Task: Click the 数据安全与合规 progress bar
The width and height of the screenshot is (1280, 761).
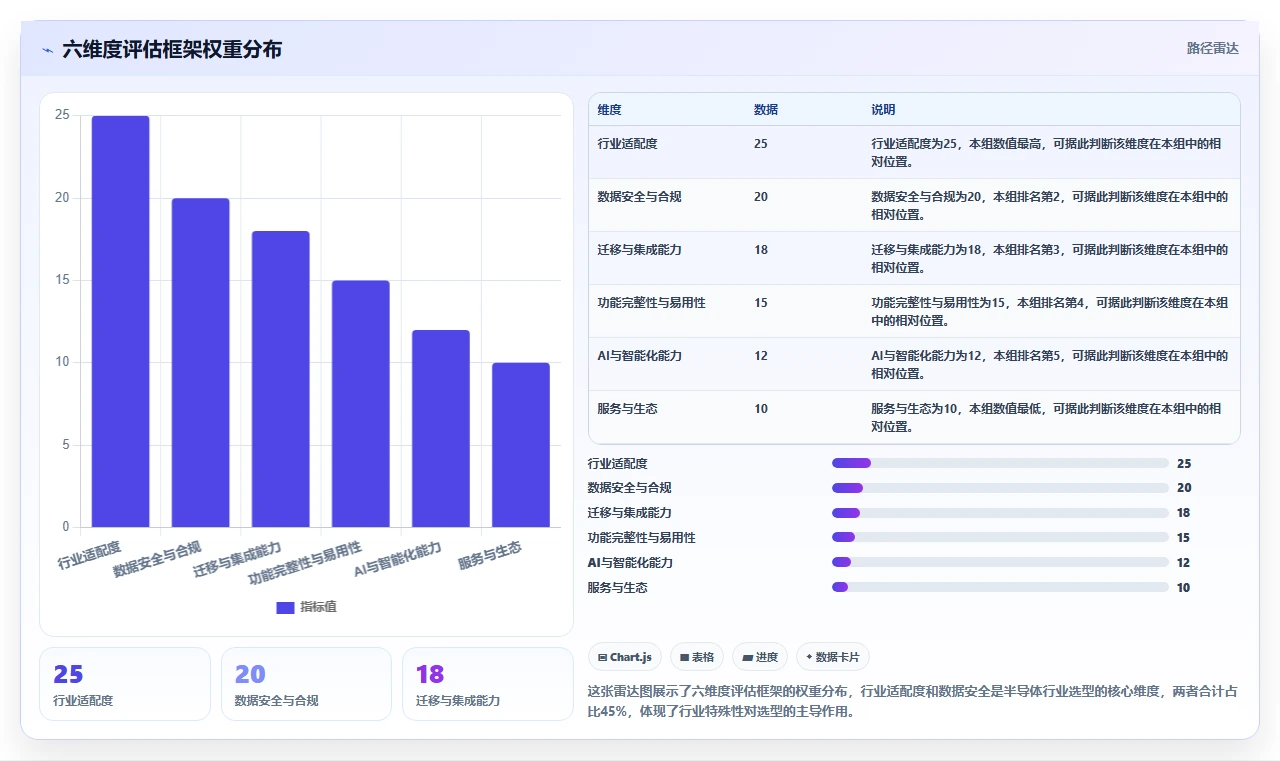Action: (x=1000, y=488)
